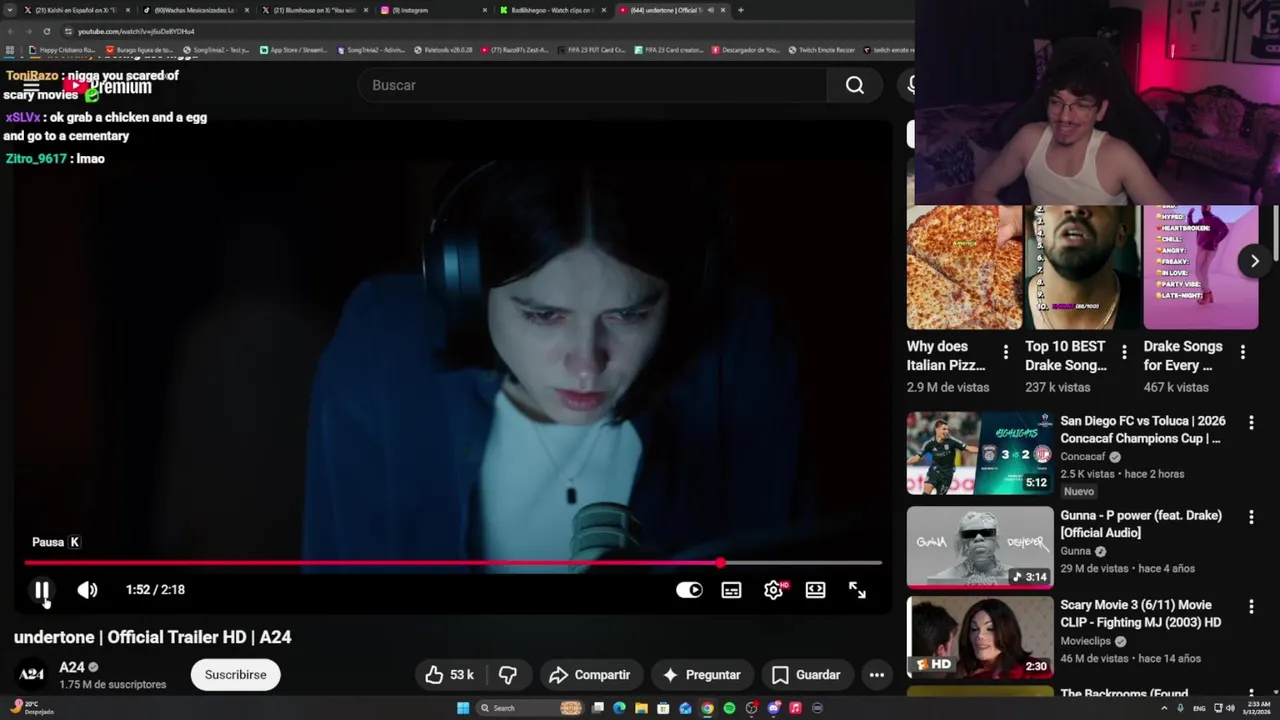Switch to the Instagram browser tab
Screen dimensions: 1280x720
(x=432, y=10)
